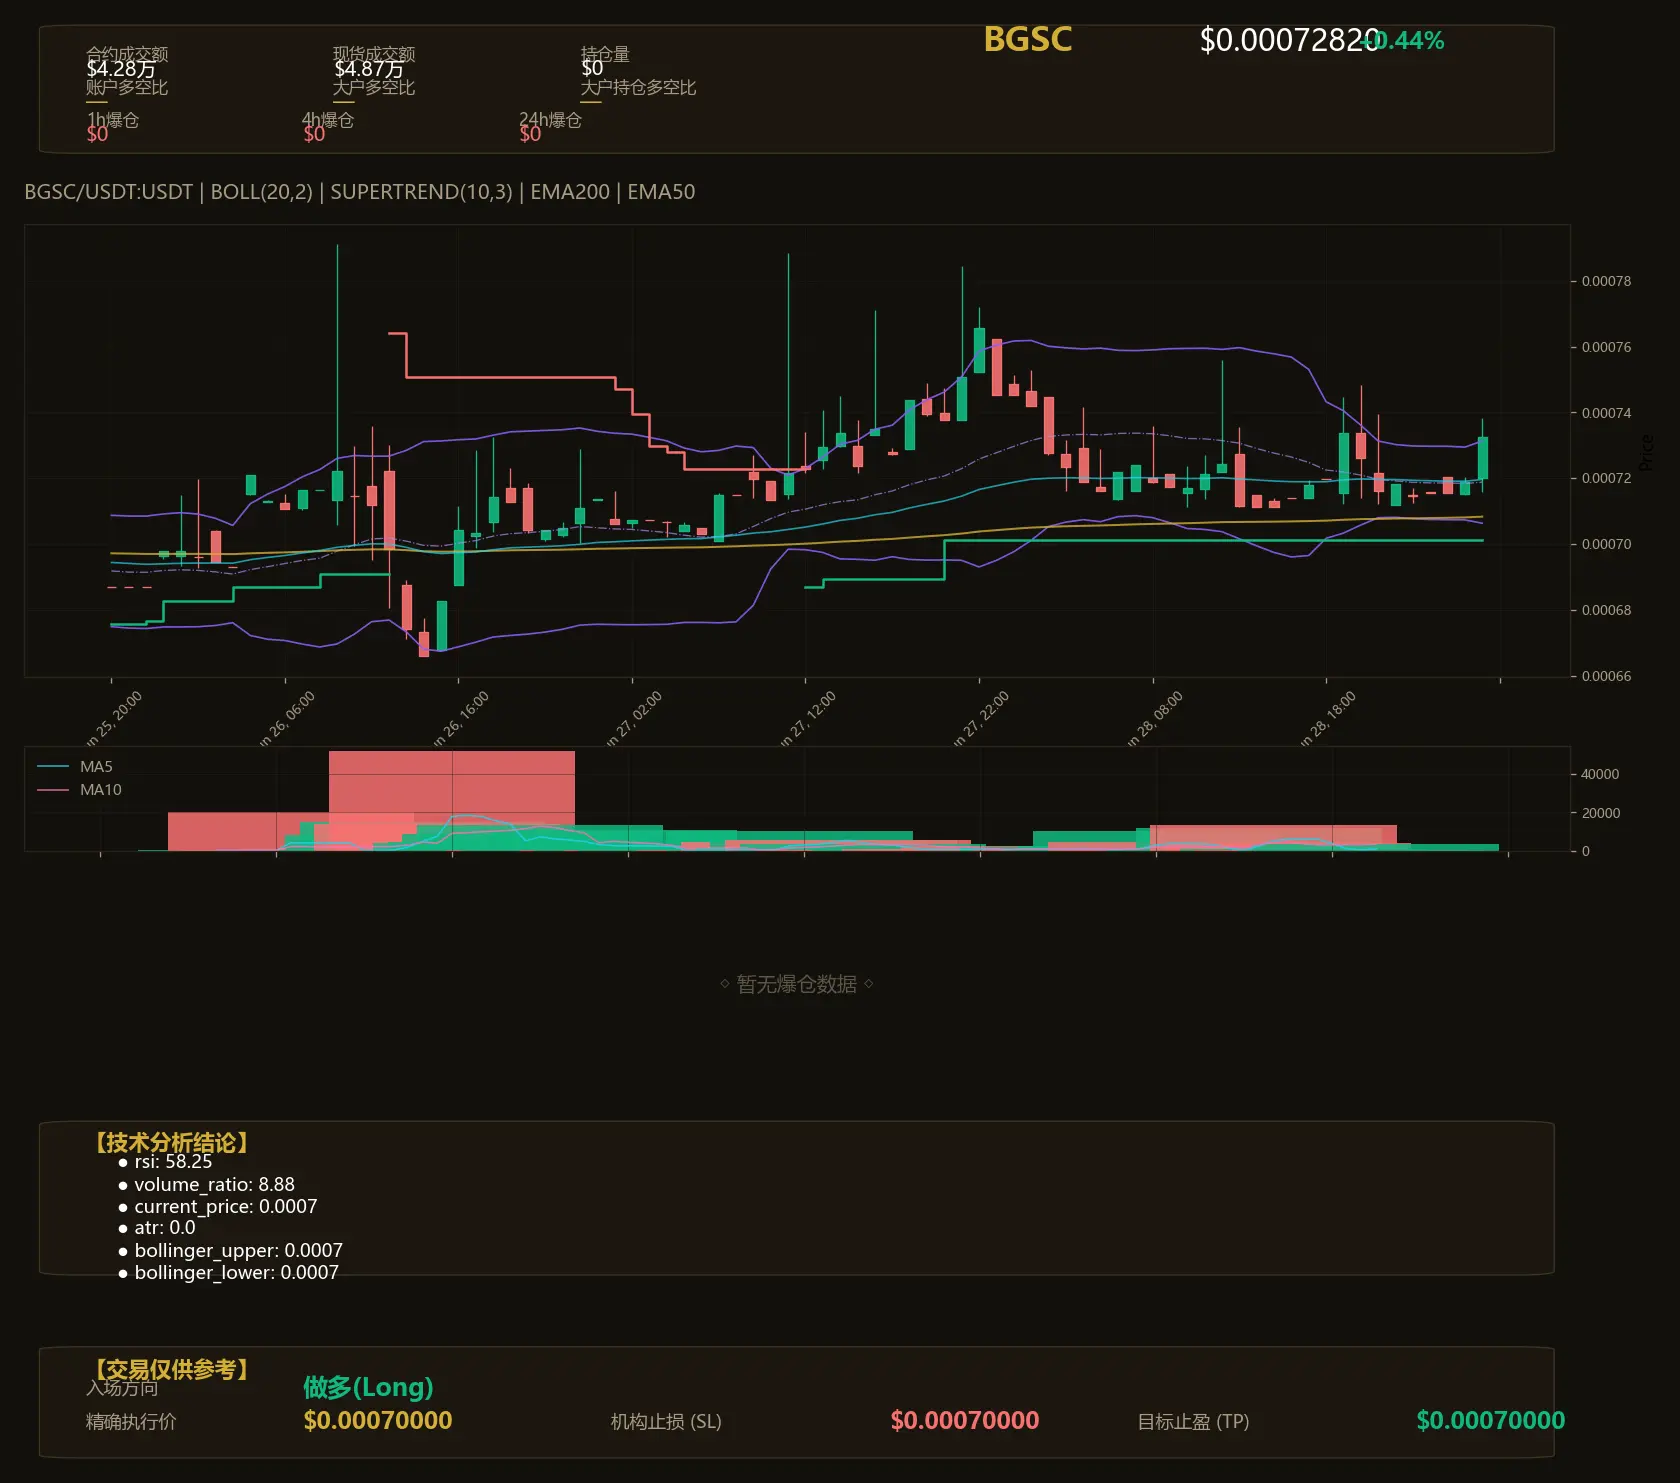The height and width of the screenshot is (1483, 1680).
Task: Click the 27, 22:00 time axis label
Action: click(x=981, y=719)
